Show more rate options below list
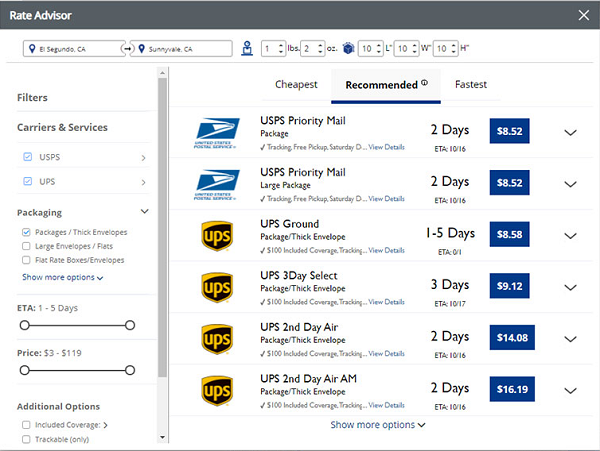600x451 pixels. (x=378, y=425)
